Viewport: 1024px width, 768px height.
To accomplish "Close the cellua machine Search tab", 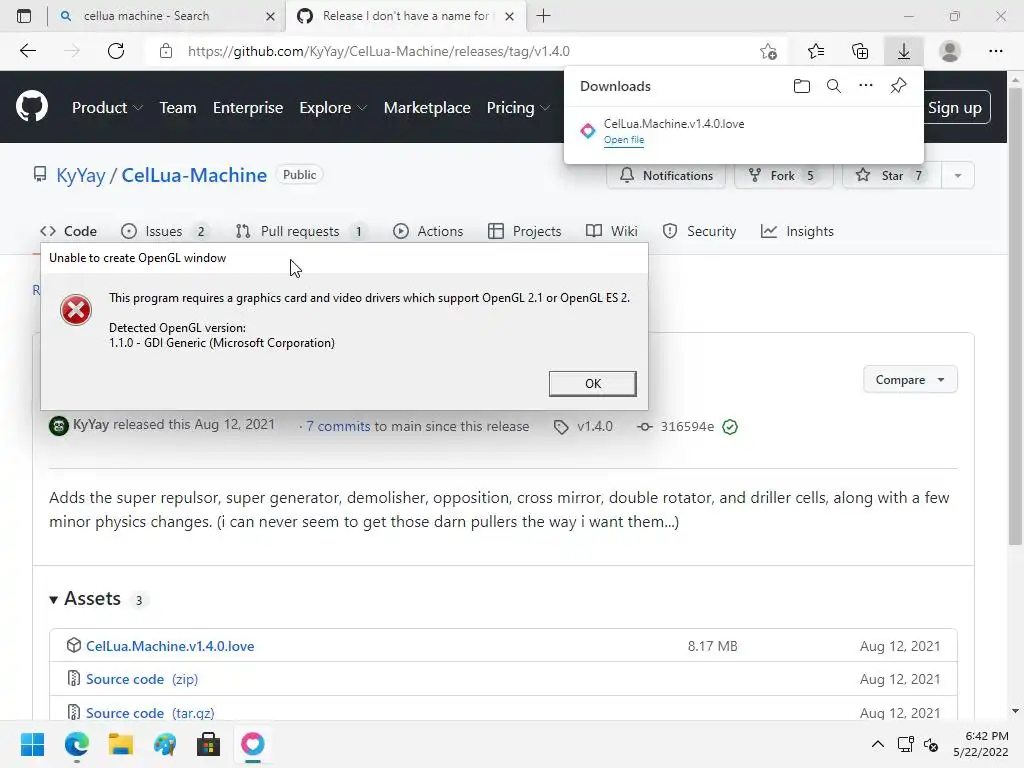I will pos(270,16).
